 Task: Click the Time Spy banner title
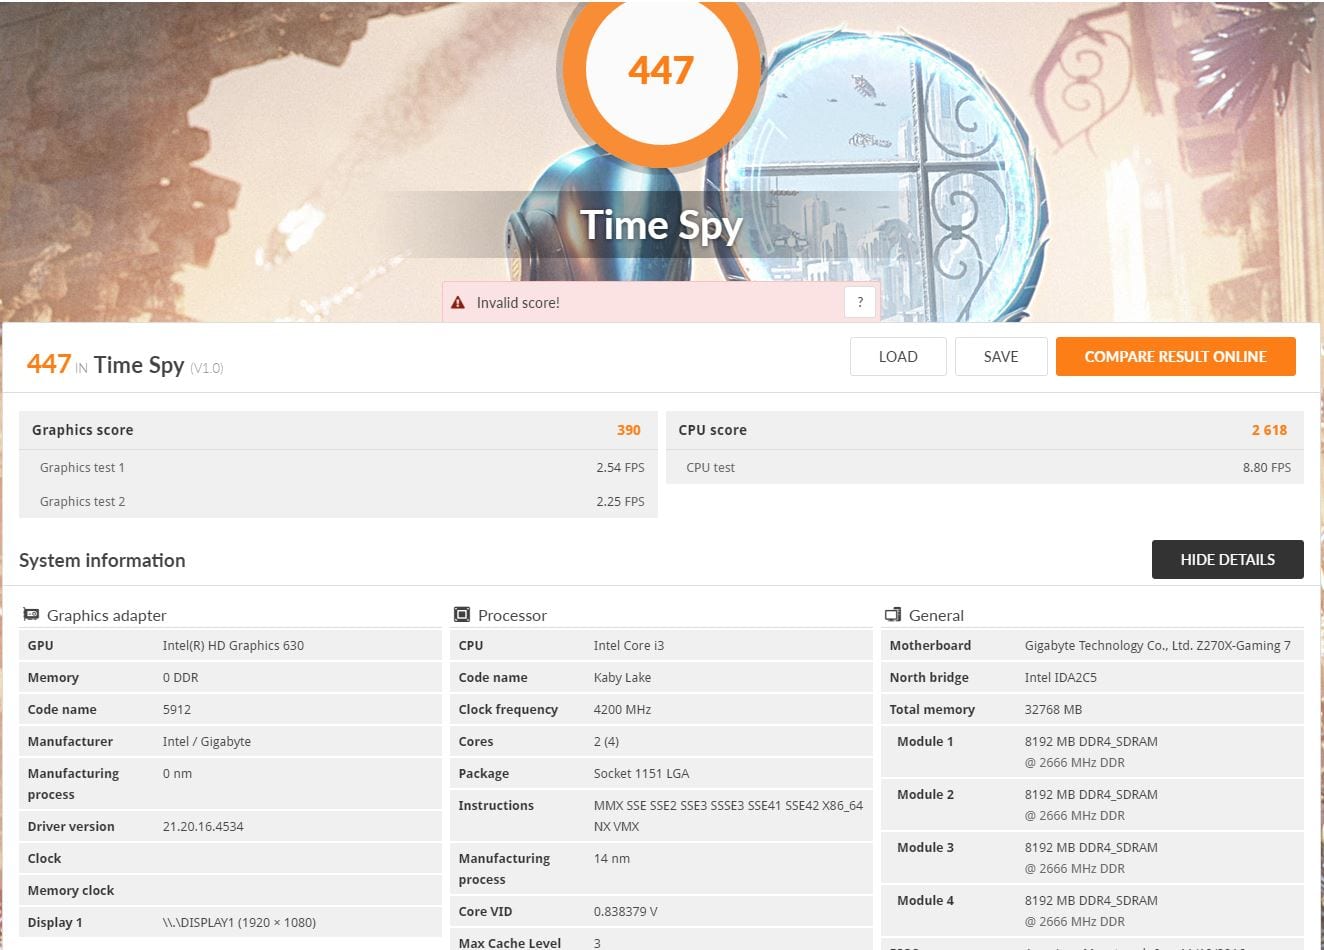[661, 226]
